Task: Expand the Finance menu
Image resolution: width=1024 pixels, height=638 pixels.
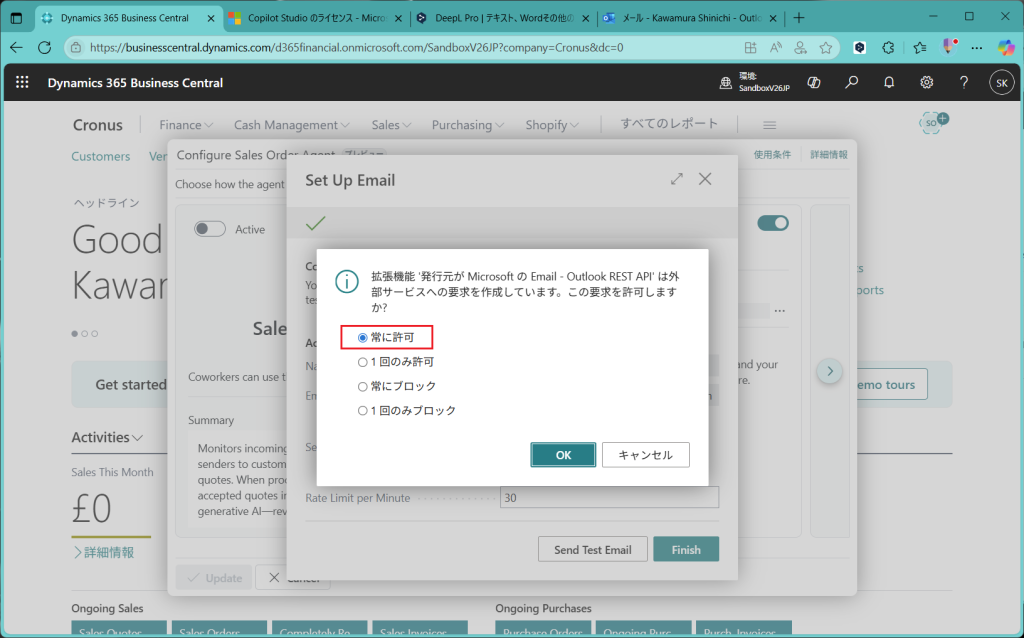Action: coord(186,125)
